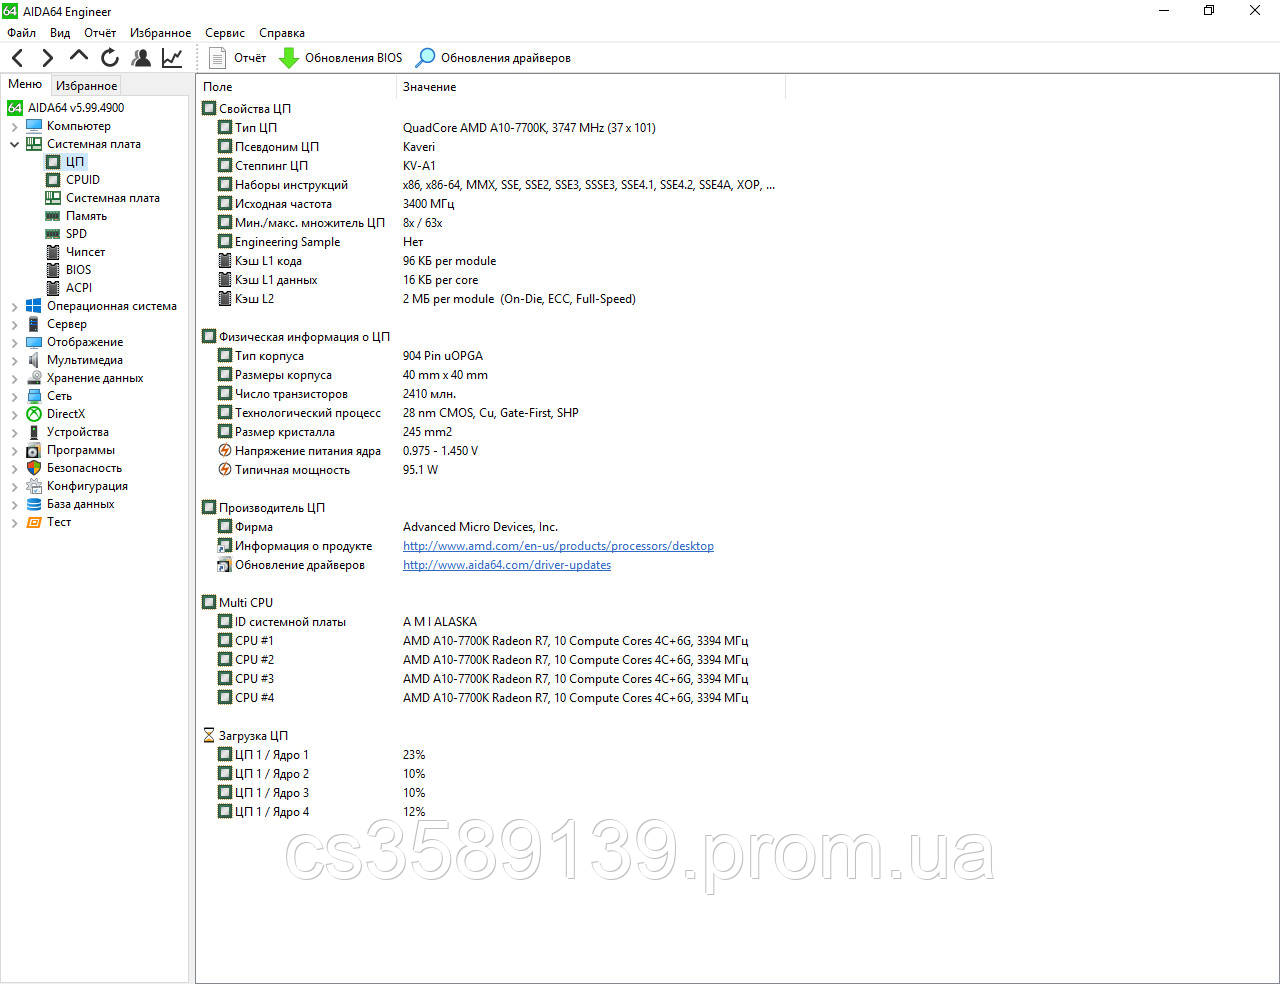Expand the DirectX tree node
This screenshot has height=984, width=1280.
(14, 415)
